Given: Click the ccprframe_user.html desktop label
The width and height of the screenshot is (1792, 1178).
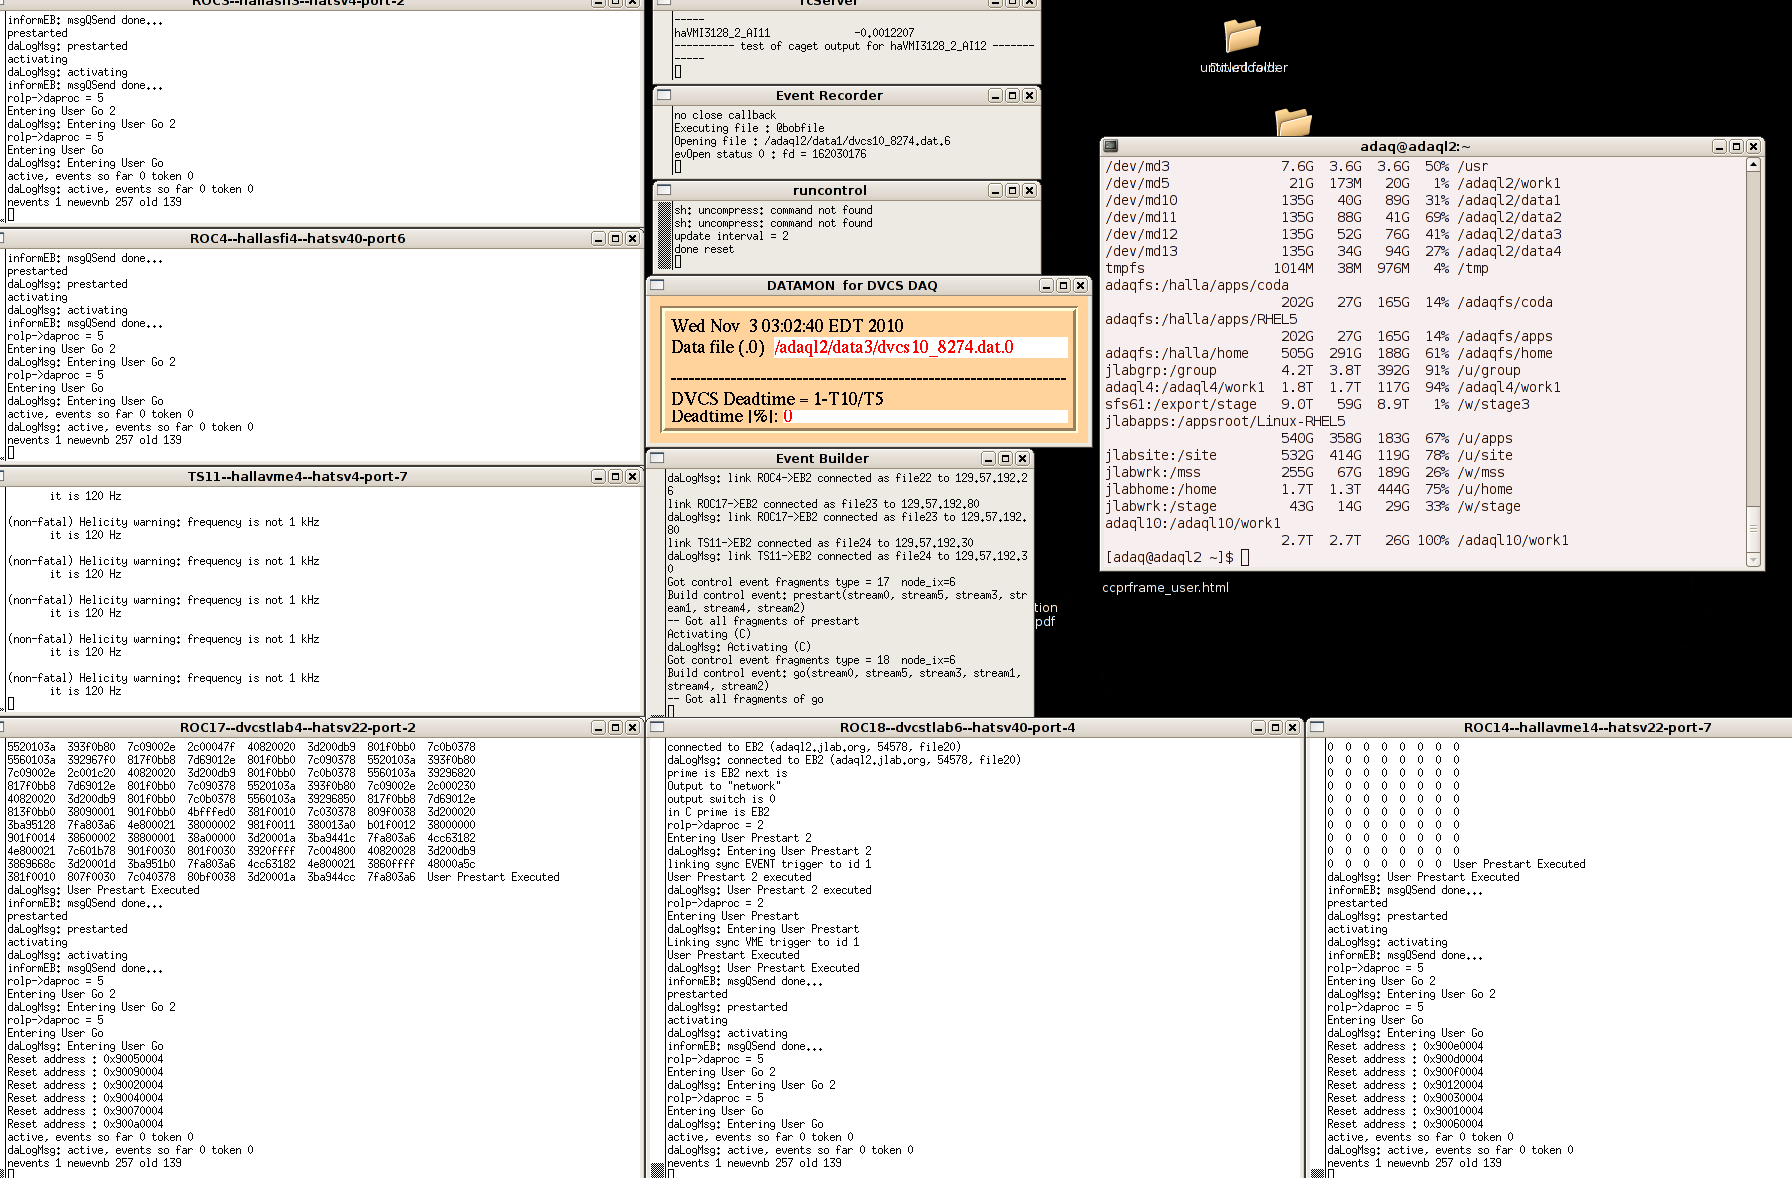Looking at the screenshot, I should [1165, 587].
